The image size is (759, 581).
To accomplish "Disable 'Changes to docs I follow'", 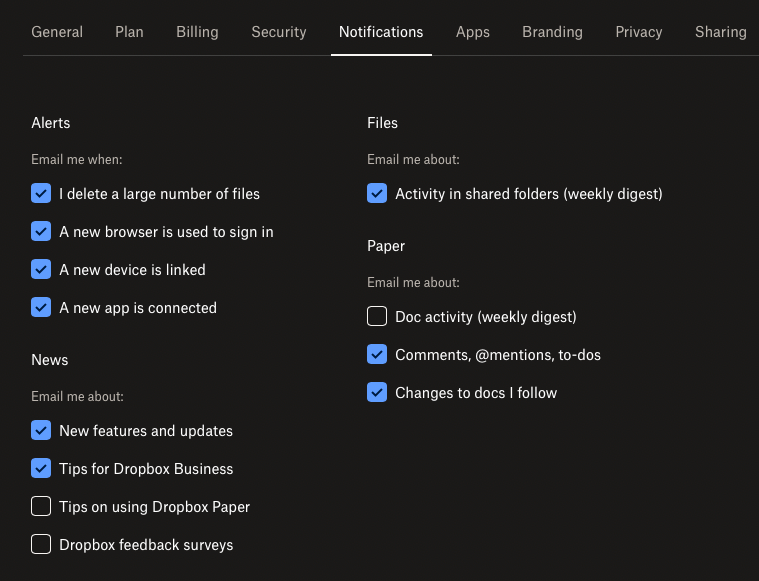I will click(x=377, y=393).
